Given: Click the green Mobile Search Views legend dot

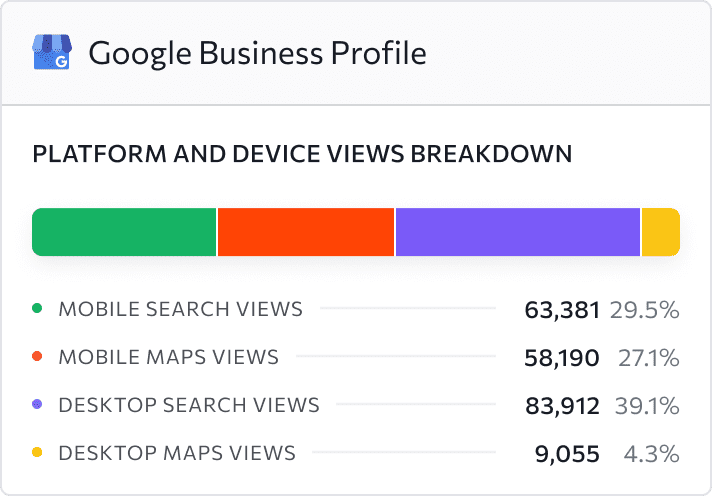Looking at the screenshot, I should point(37,309).
